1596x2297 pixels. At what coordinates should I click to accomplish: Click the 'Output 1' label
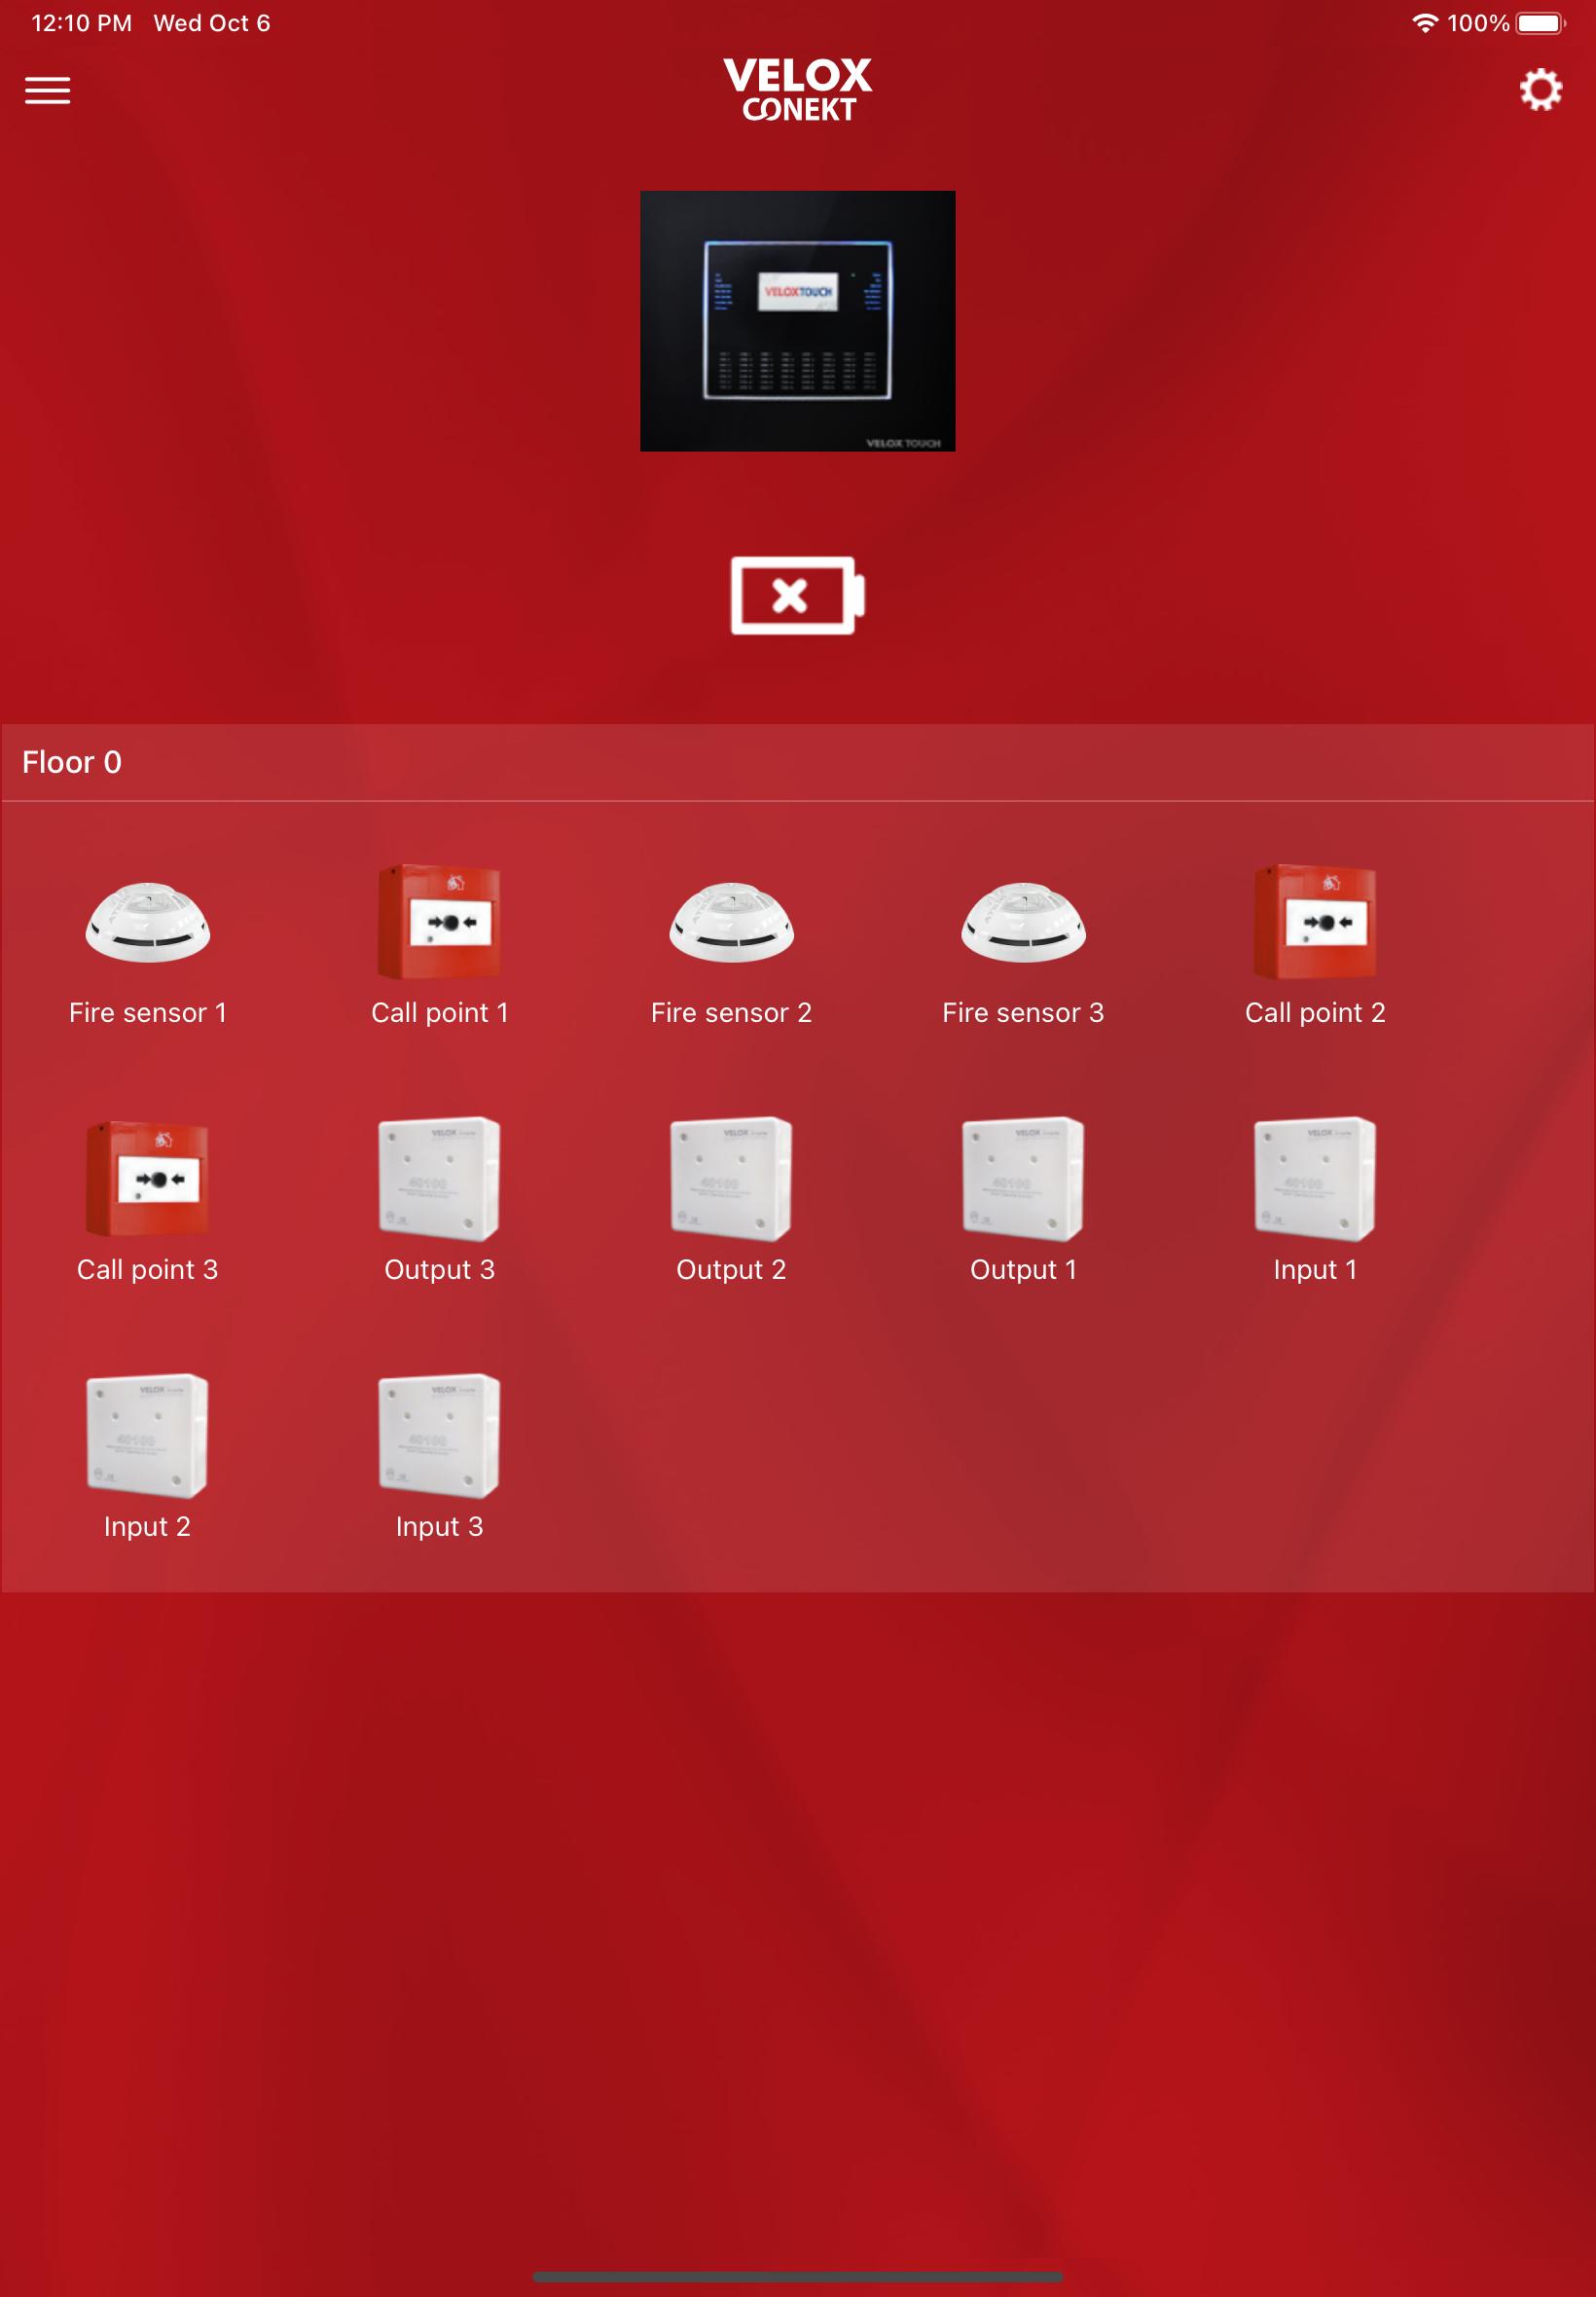[x=1023, y=1270]
